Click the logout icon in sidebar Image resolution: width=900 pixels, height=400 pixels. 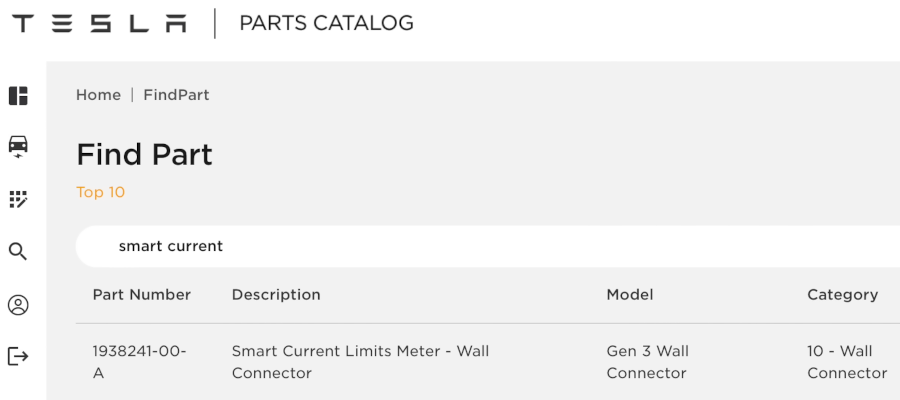[x=18, y=356]
